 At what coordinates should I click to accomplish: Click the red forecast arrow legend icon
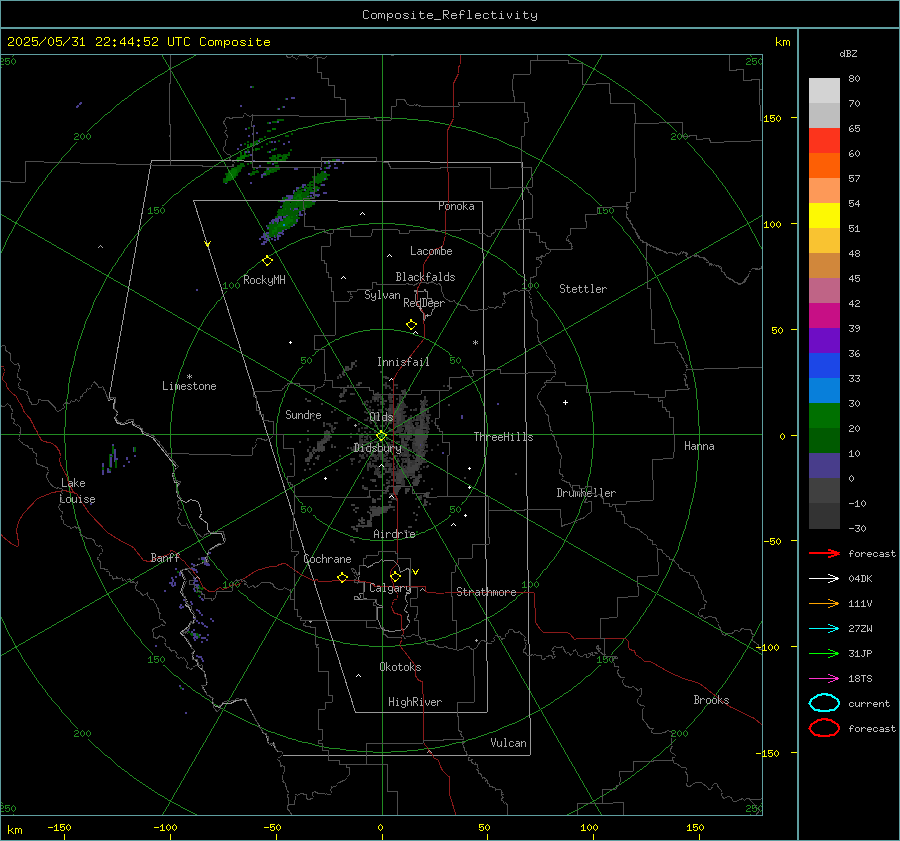coord(824,553)
